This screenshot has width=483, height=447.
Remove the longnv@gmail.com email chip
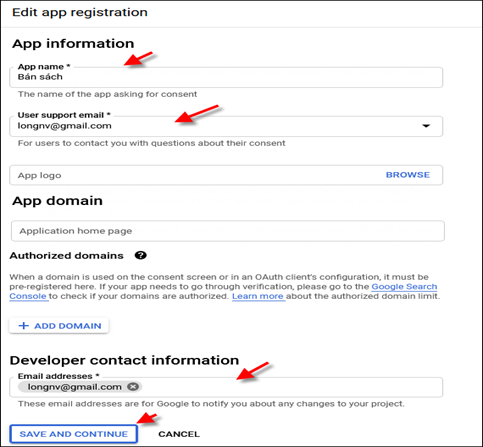[133, 387]
